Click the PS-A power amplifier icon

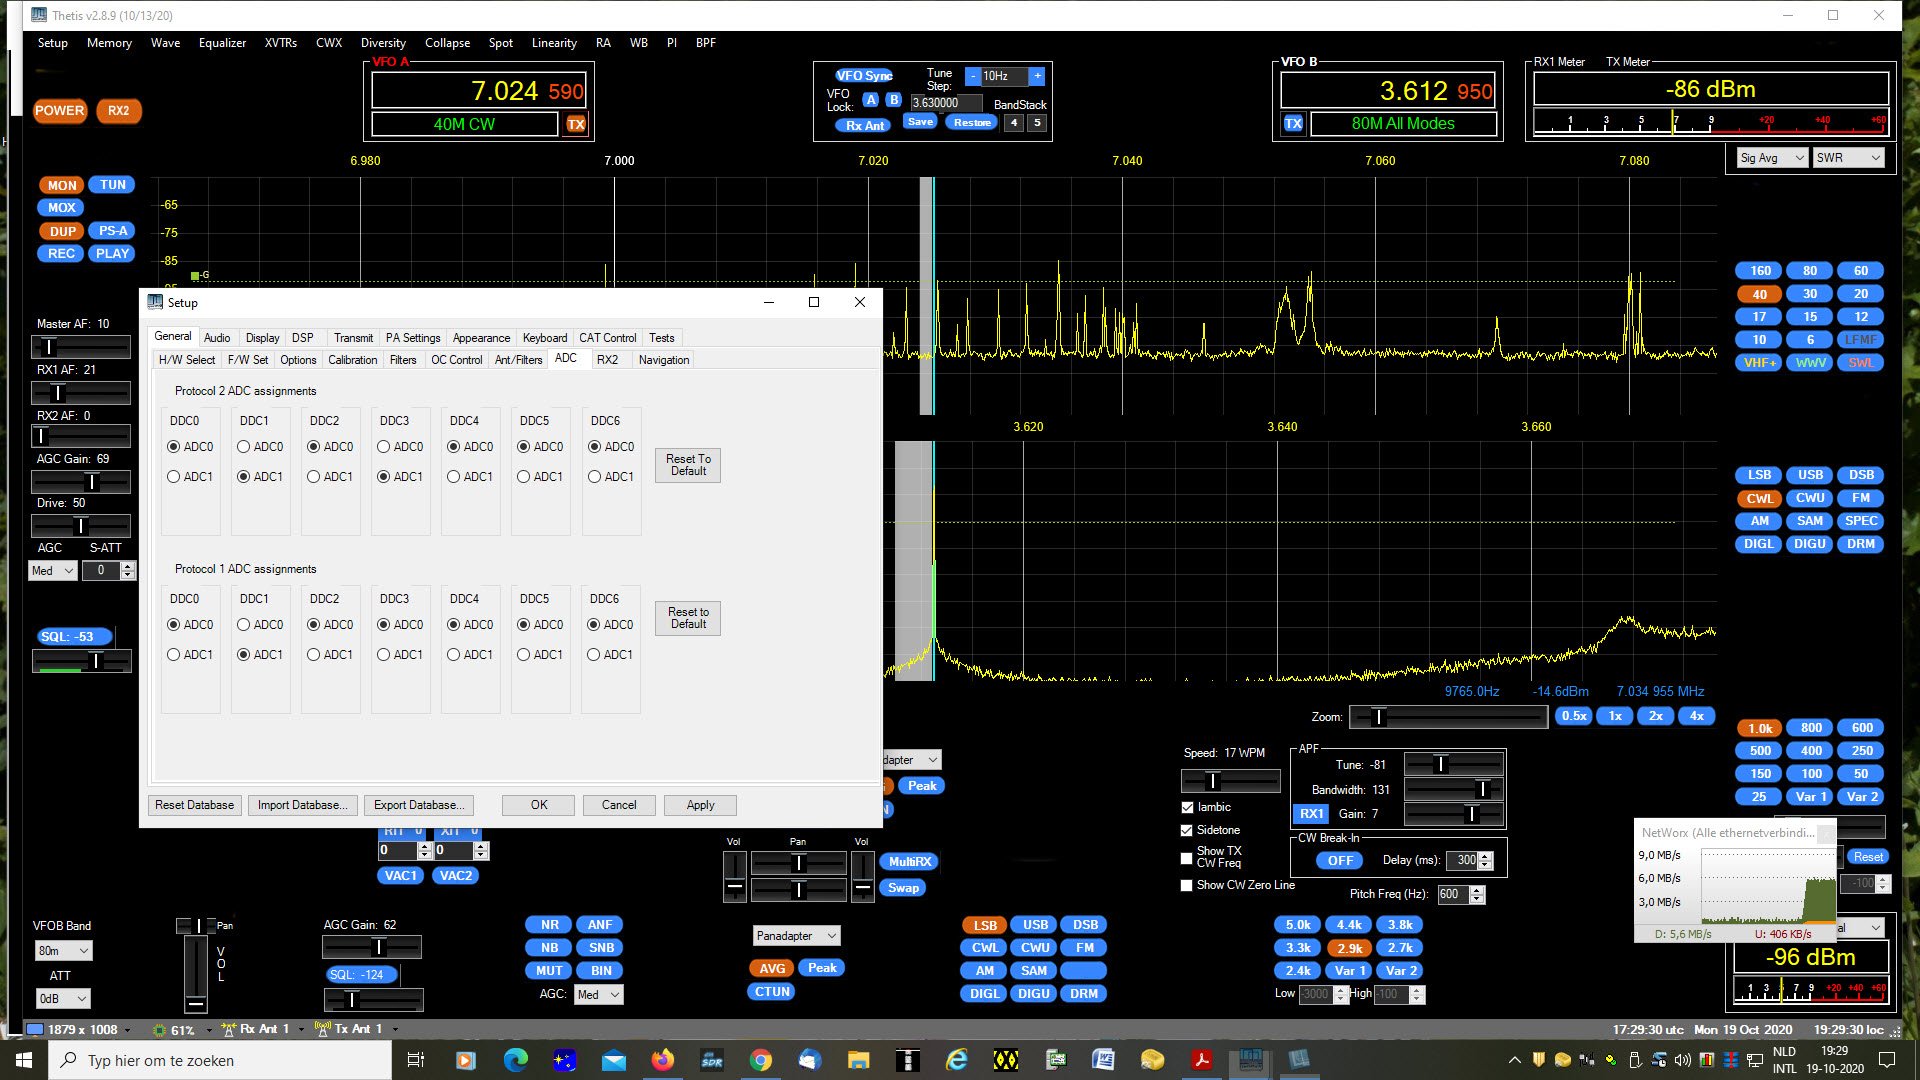click(112, 231)
